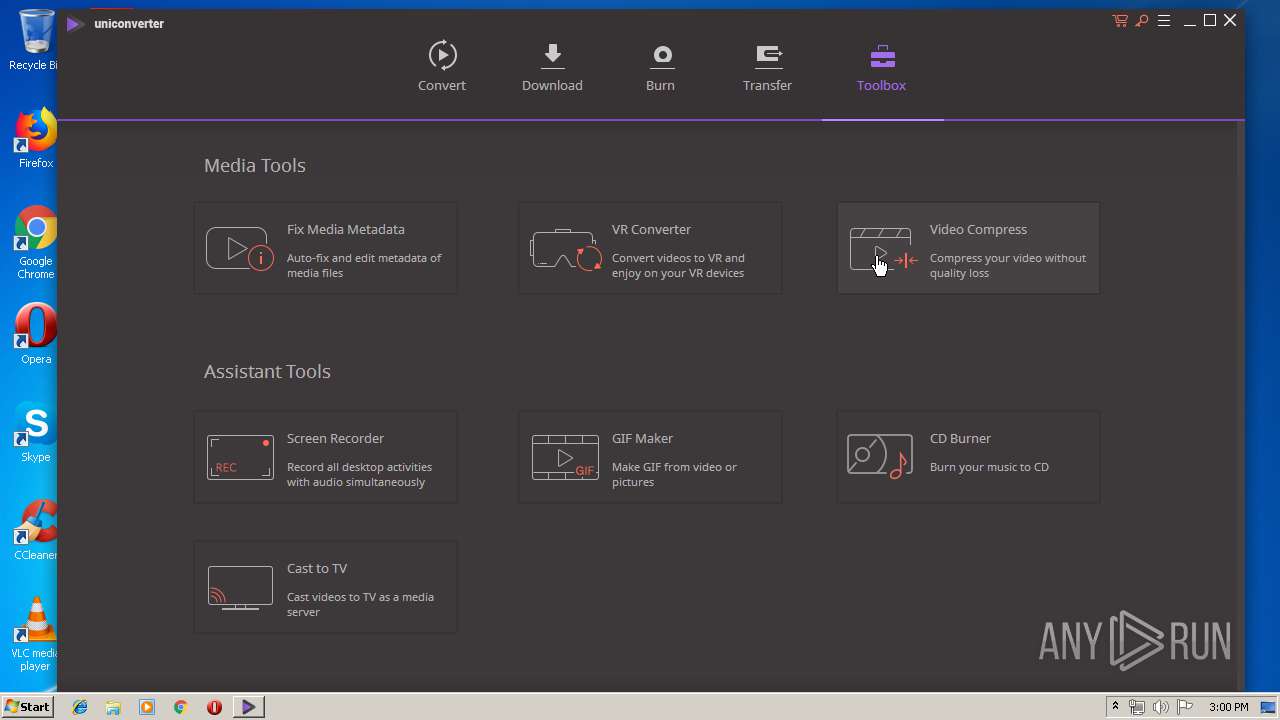
Task: Click the VR Converter title text
Action: [651, 229]
